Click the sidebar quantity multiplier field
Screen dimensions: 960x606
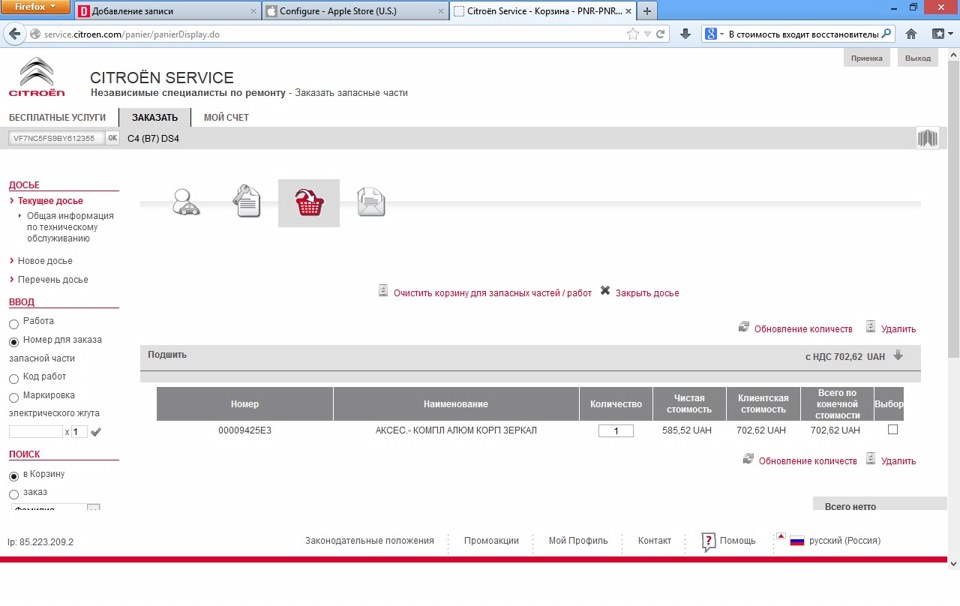tap(79, 432)
